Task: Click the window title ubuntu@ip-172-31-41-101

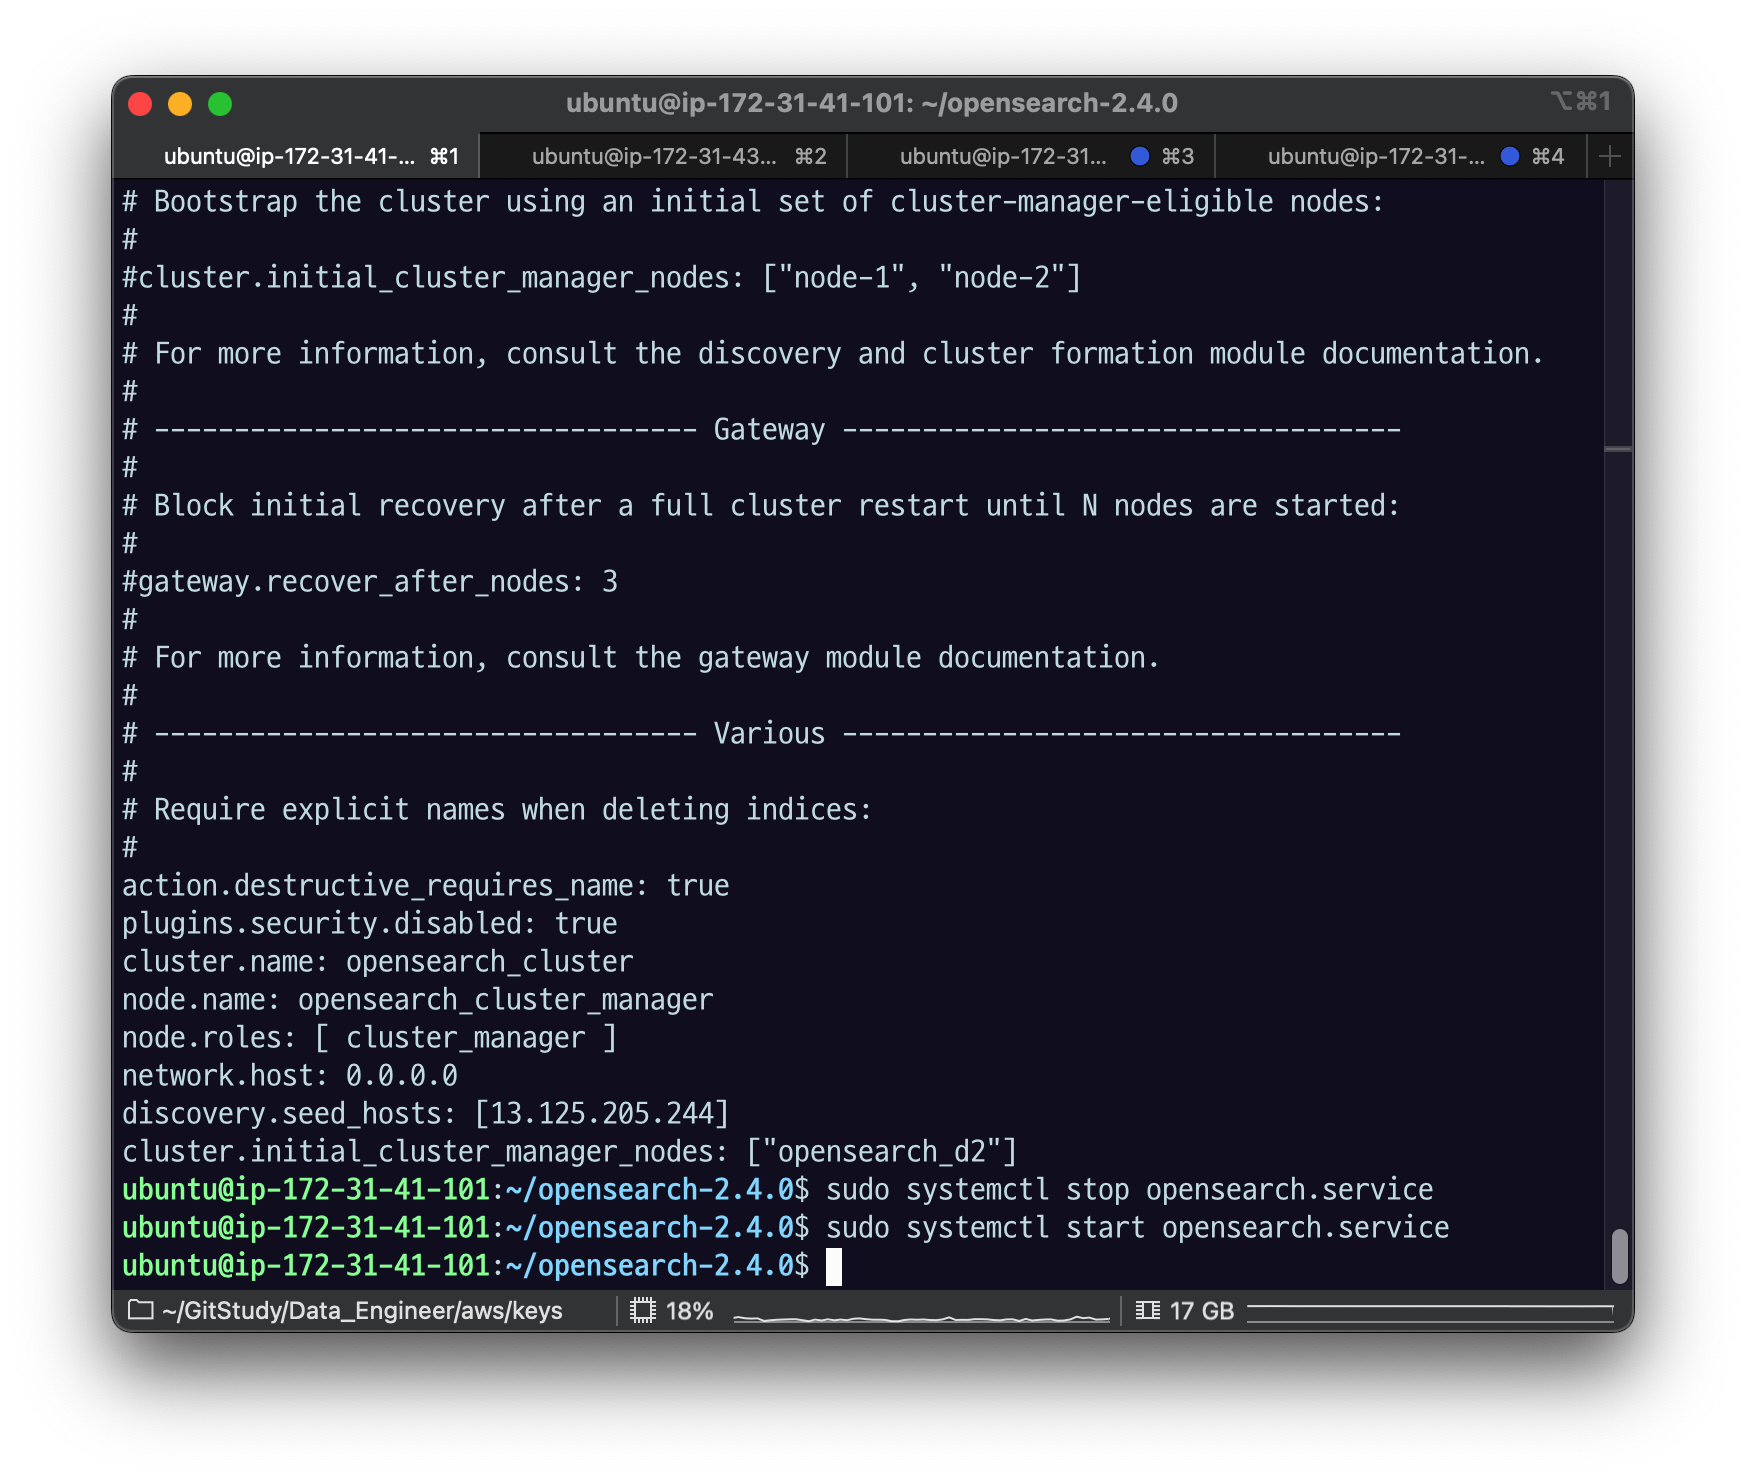Action: point(872,103)
